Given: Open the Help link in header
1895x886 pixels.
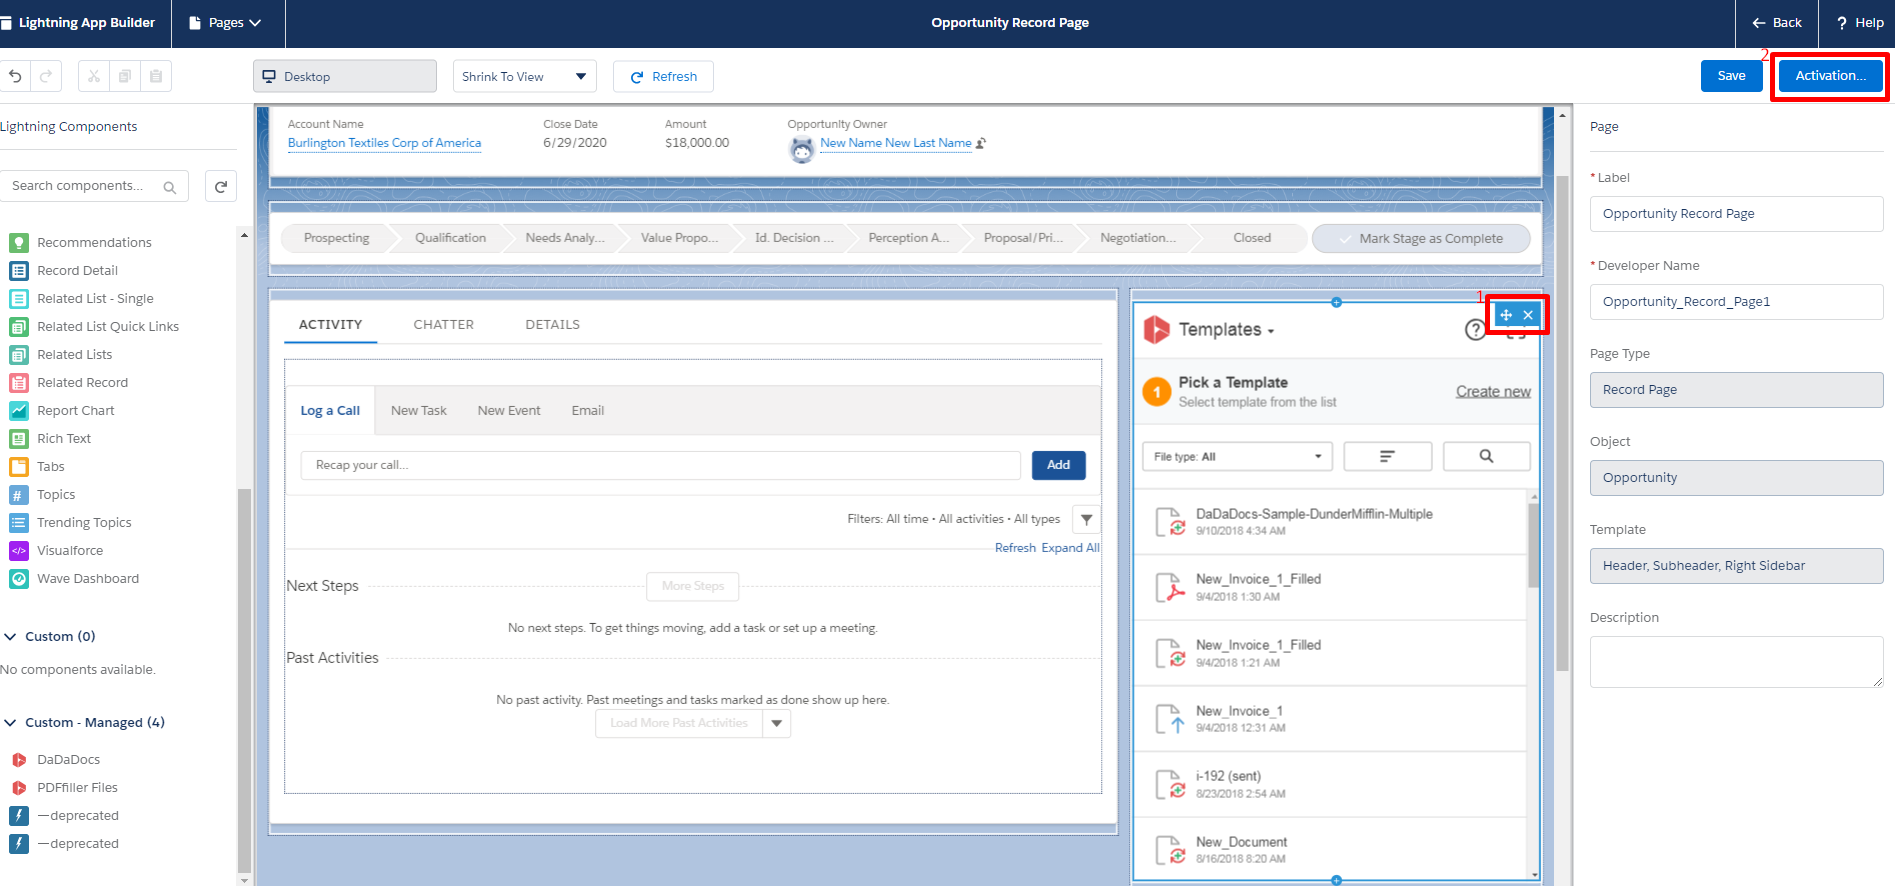Looking at the screenshot, I should click(1859, 22).
